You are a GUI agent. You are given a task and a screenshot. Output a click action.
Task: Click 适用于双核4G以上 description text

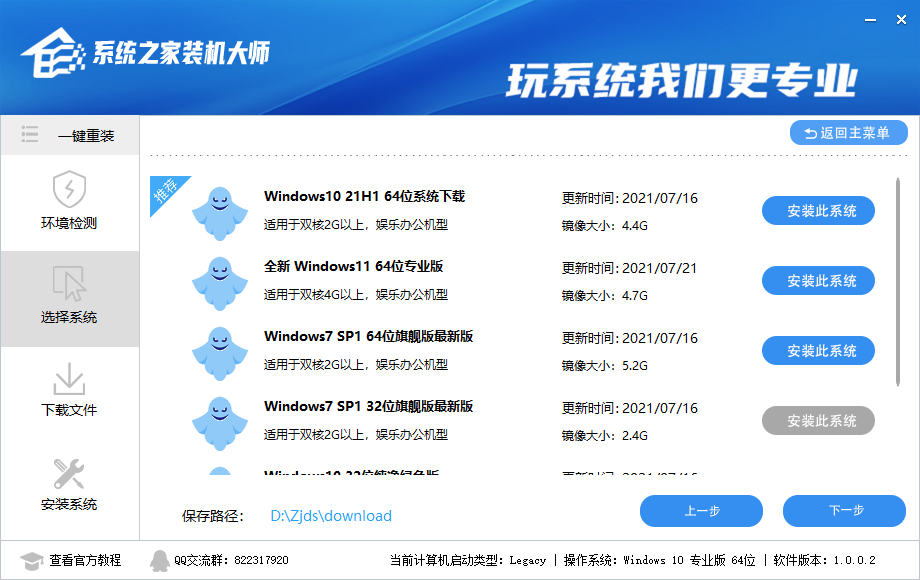click(x=356, y=294)
